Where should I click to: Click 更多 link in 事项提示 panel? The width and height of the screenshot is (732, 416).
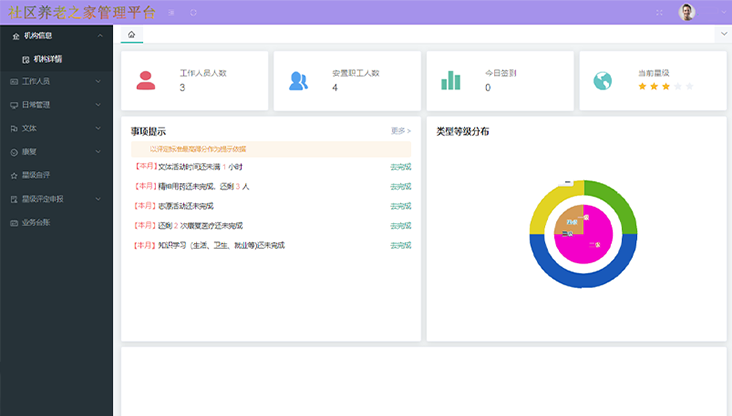tap(400, 131)
